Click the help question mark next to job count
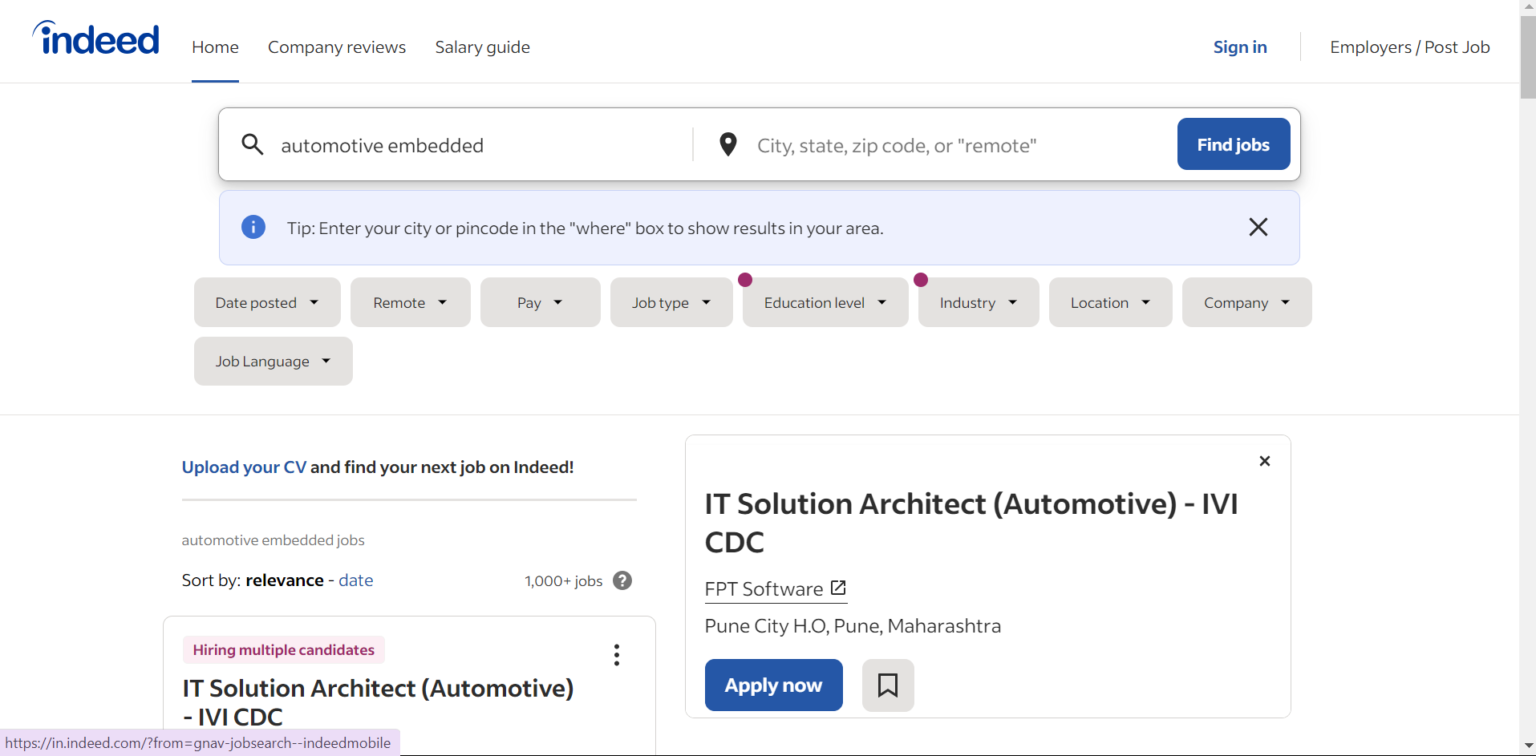Screen dimensions: 1536x756 pyautogui.click(x=622, y=580)
